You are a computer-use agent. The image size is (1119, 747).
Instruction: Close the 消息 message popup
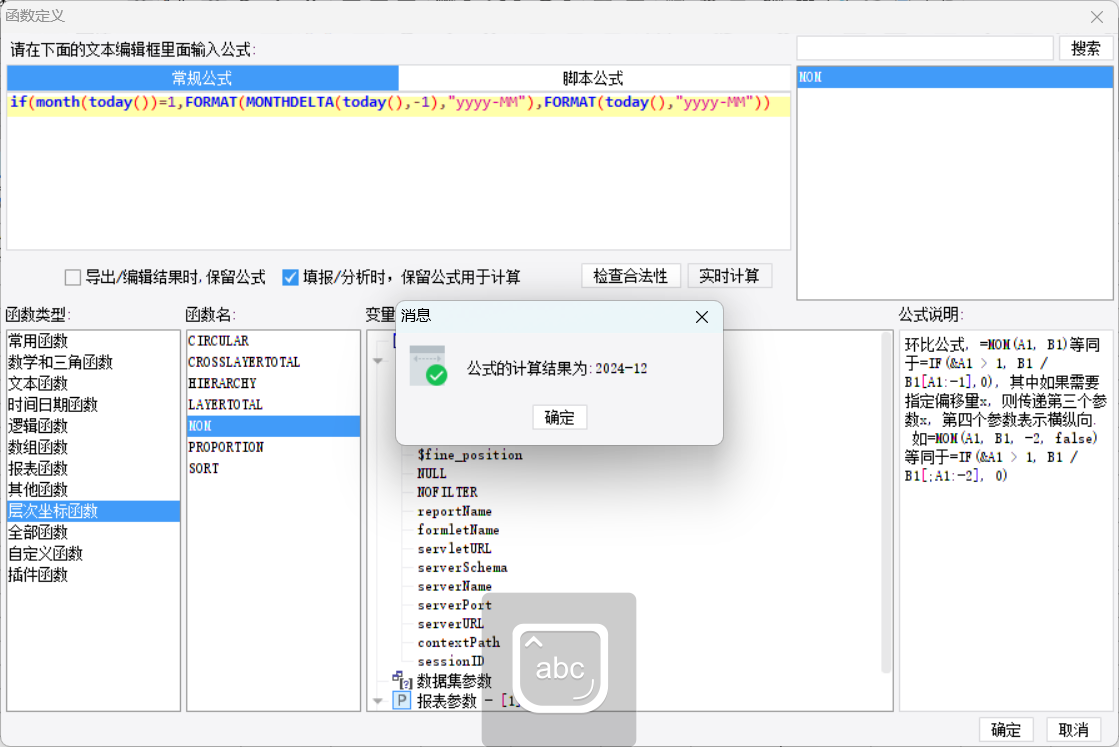pos(701,317)
